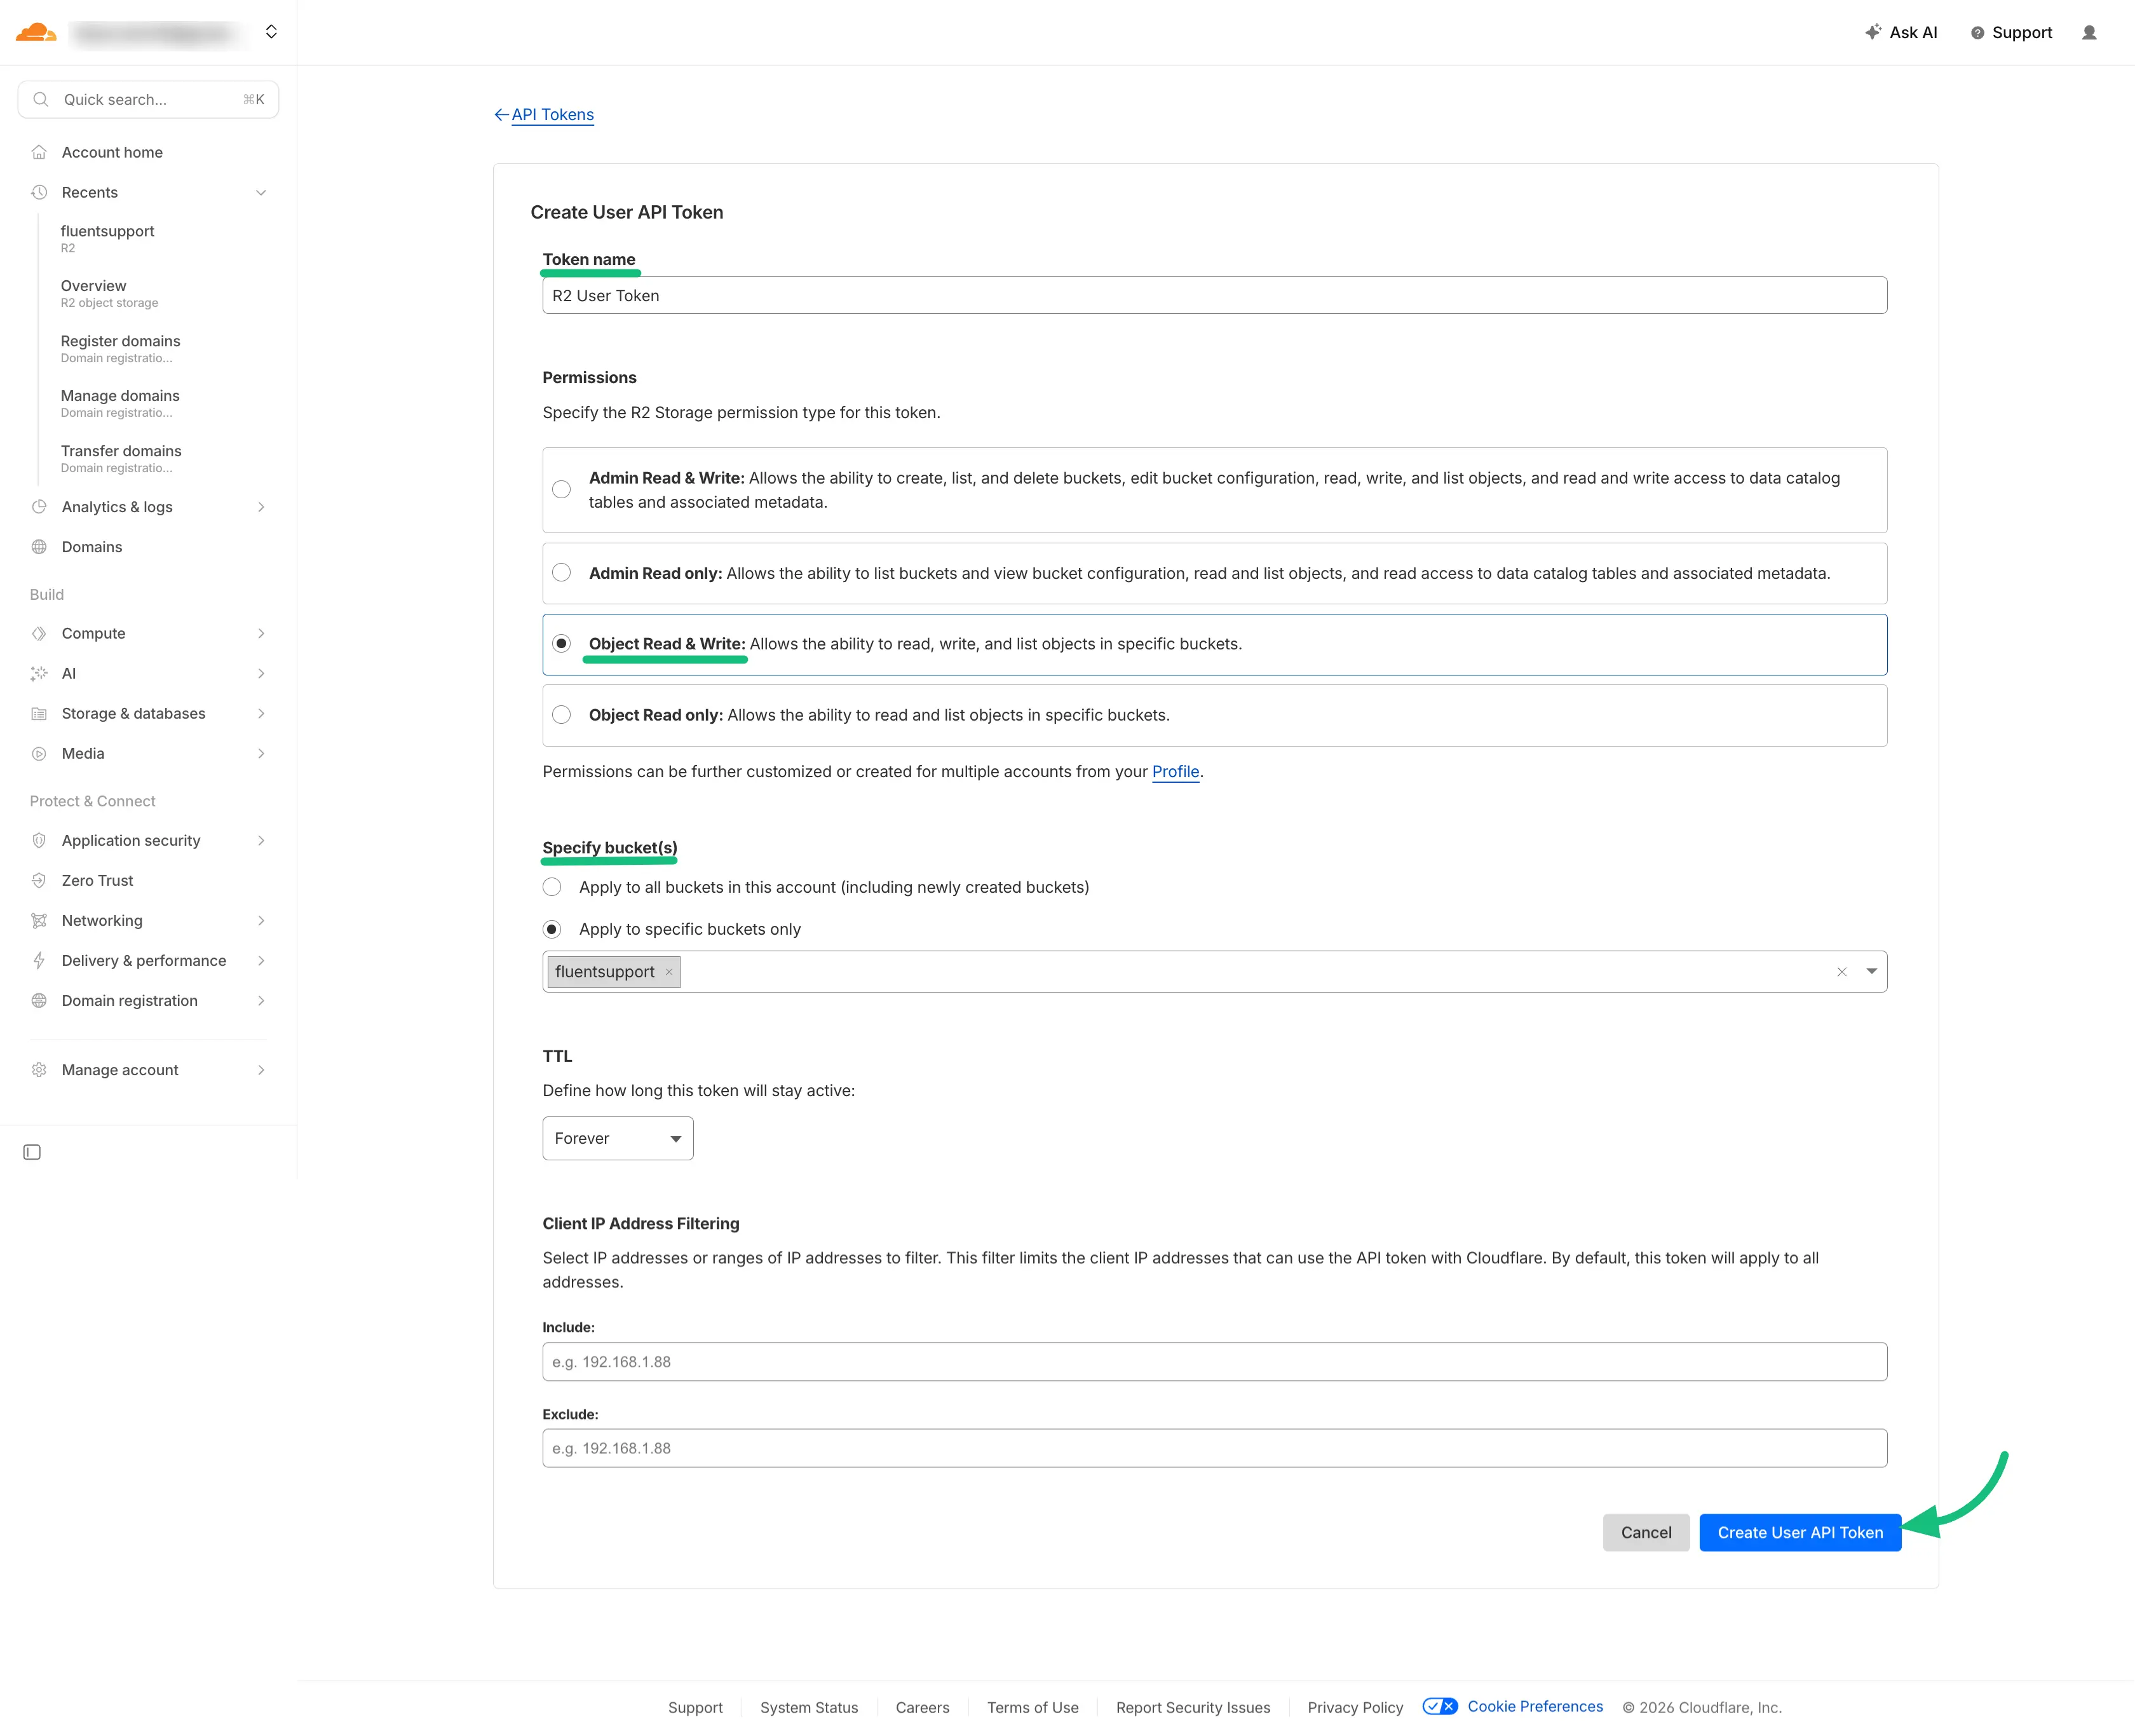Choose apply to all buckets option
This screenshot has width=2135, height=1736.
pyautogui.click(x=552, y=887)
